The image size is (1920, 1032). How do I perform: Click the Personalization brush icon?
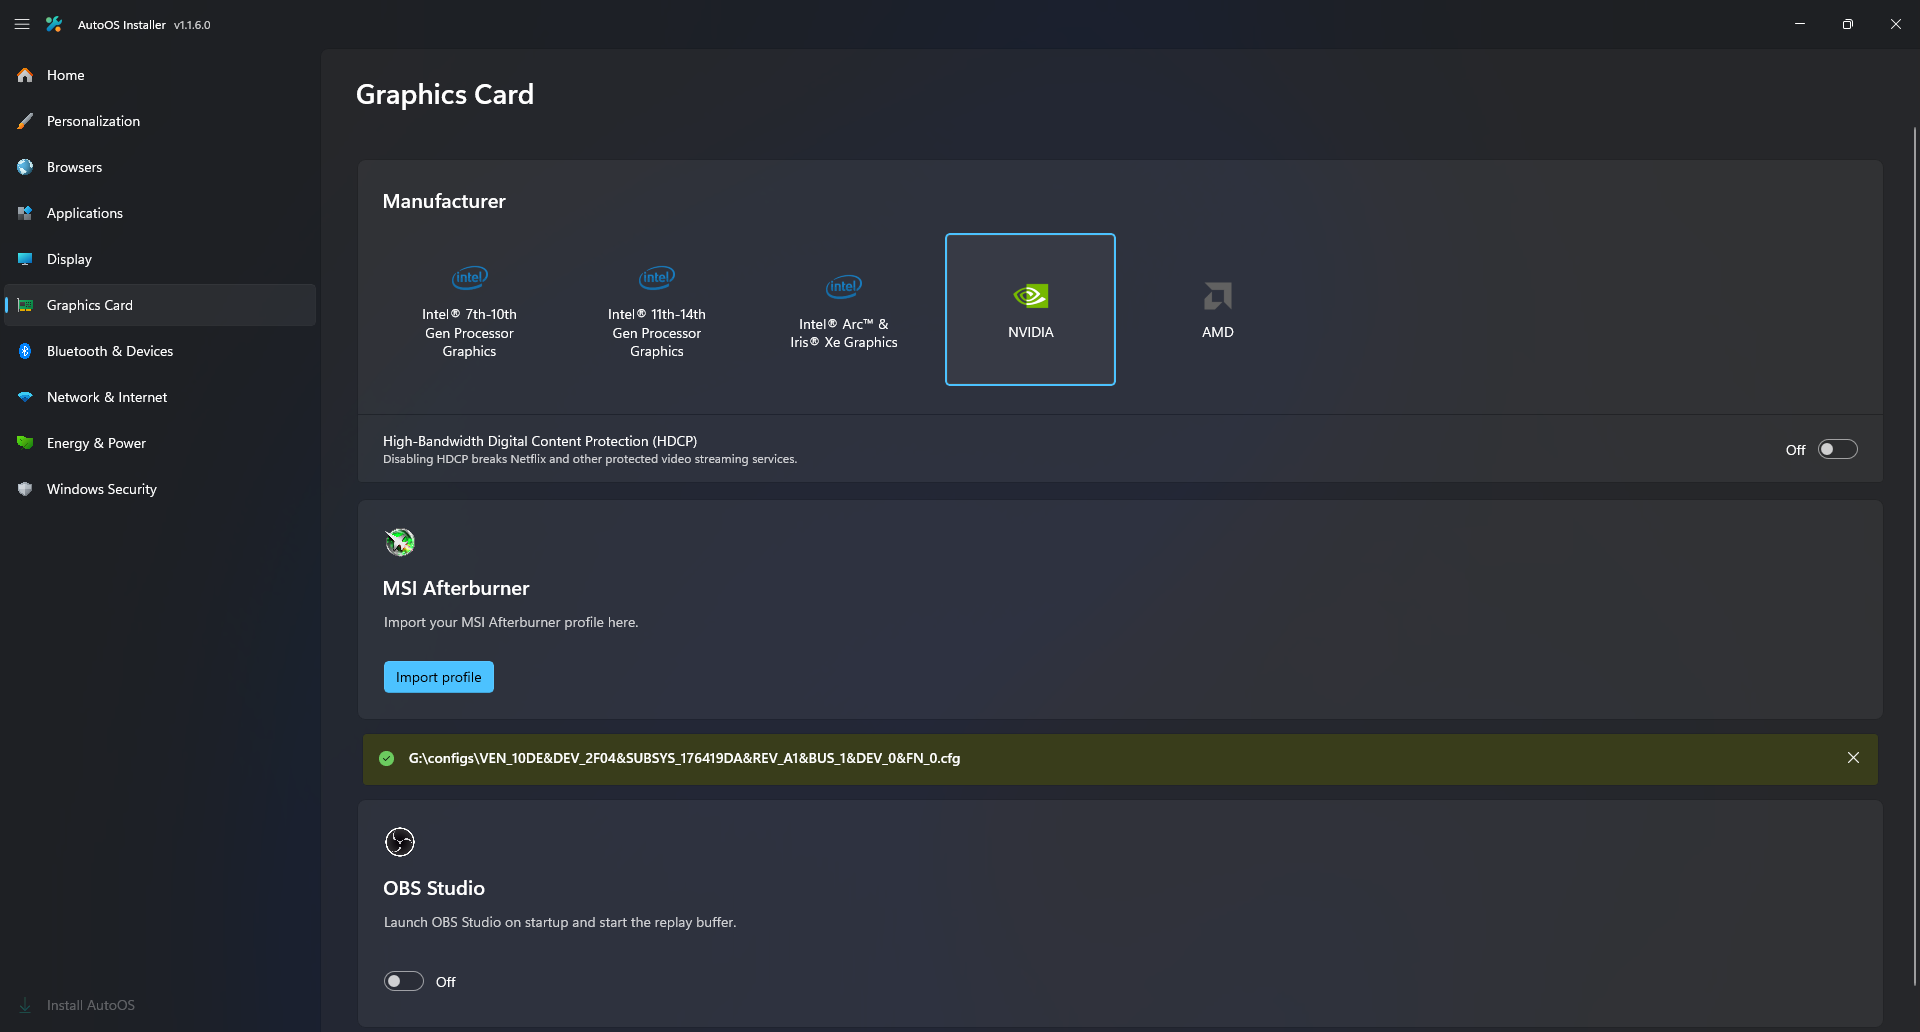coord(25,121)
